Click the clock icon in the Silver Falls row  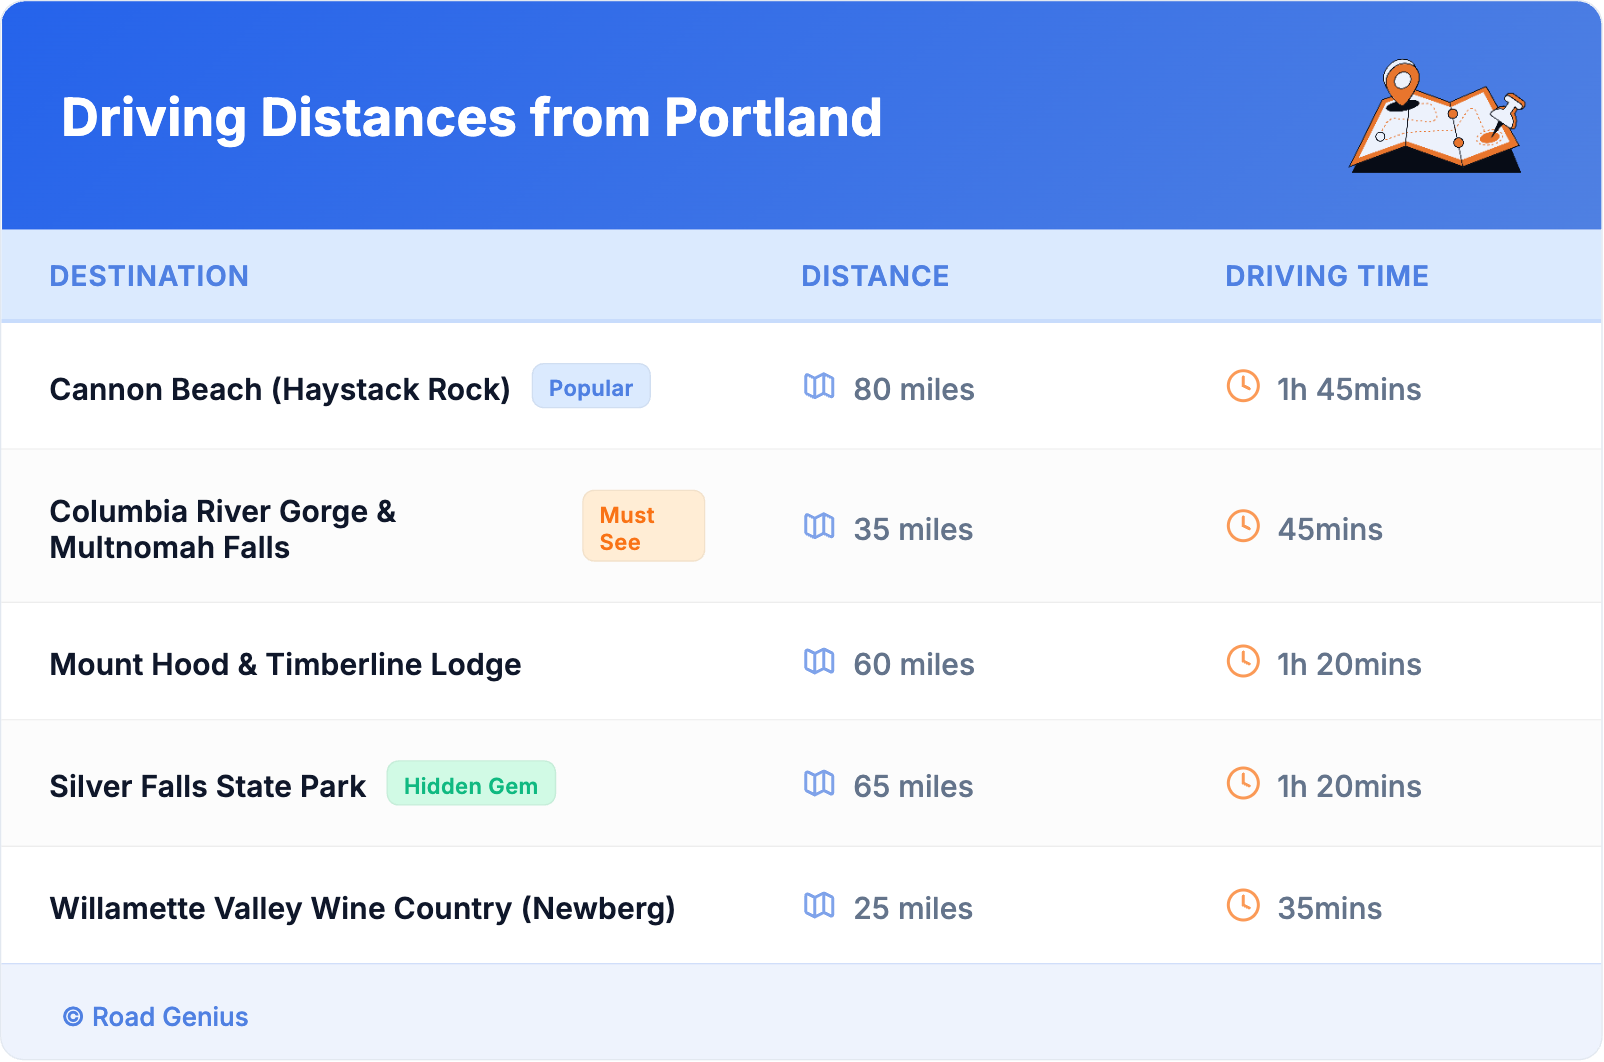[x=1243, y=783]
